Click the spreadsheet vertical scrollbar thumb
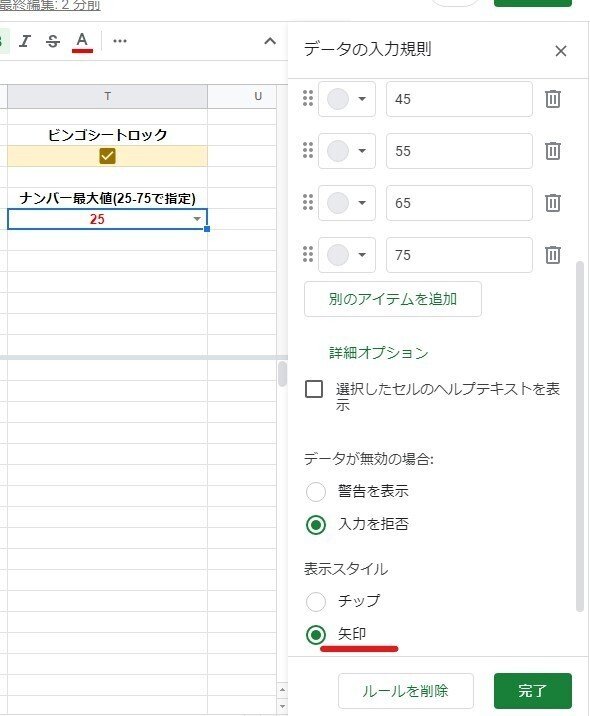 [x=282, y=374]
